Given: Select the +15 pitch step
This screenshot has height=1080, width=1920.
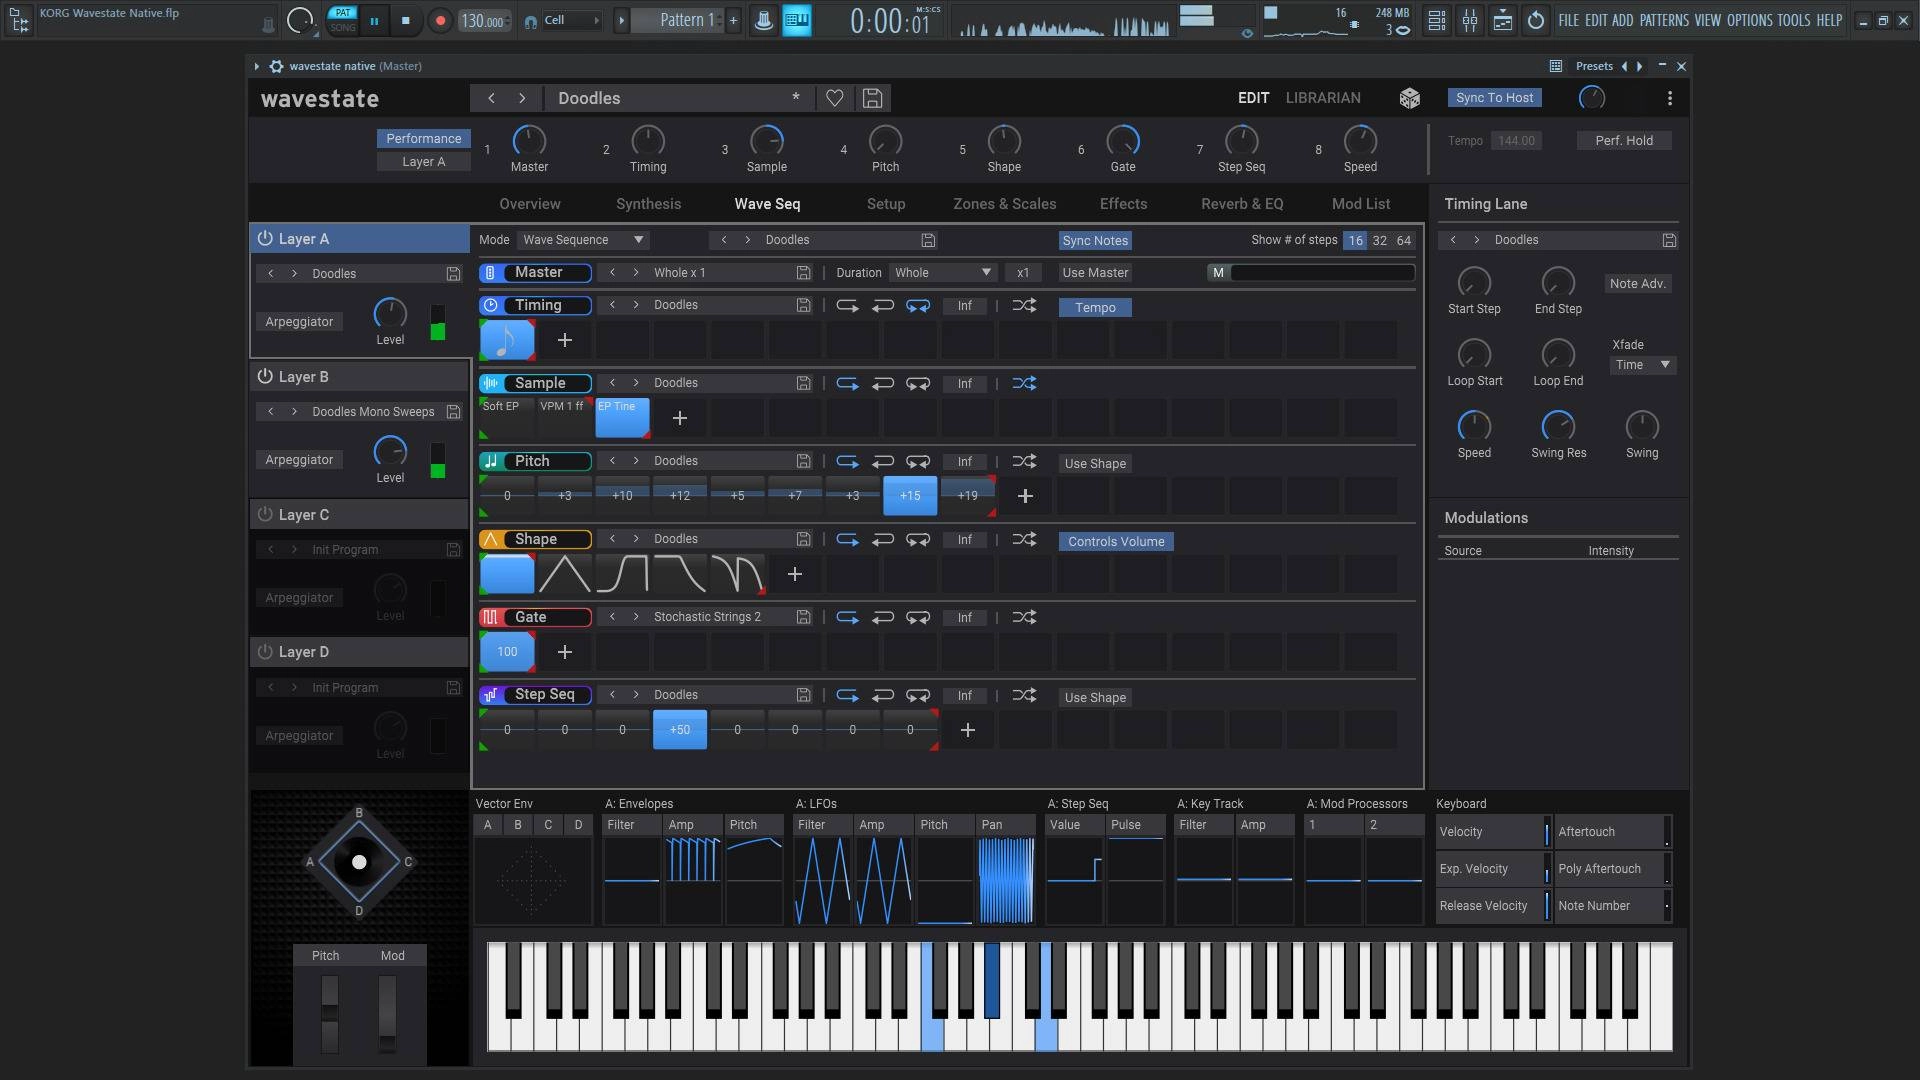Looking at the screenshot, I should click(910, 496).
